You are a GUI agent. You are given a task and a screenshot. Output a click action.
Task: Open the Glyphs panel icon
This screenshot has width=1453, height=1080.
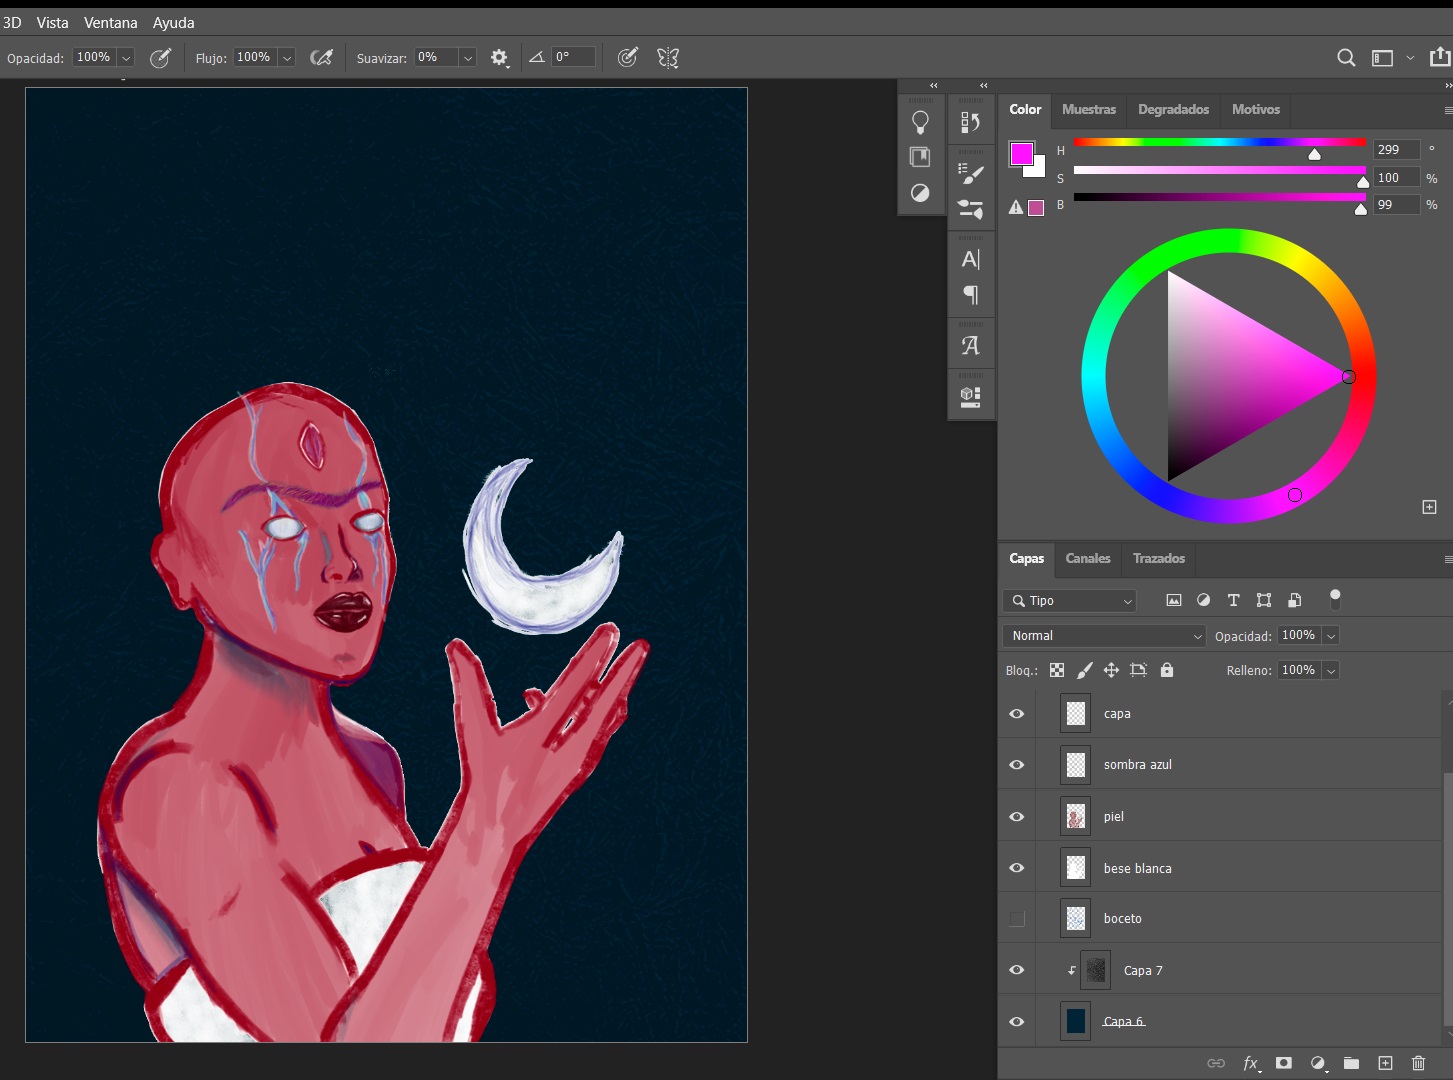pos(970,346)
